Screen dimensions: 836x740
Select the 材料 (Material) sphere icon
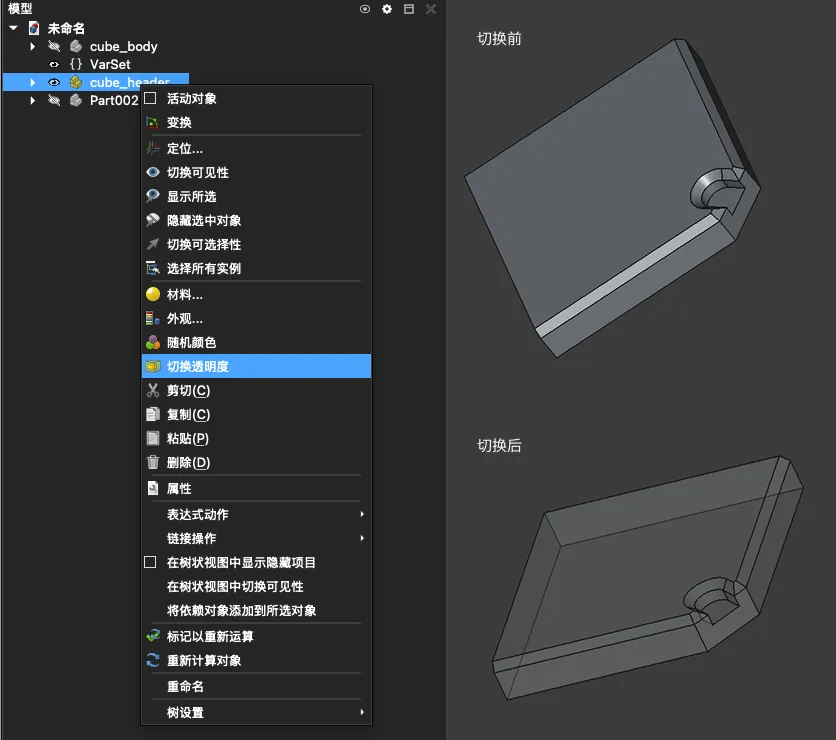pos(152,295)
